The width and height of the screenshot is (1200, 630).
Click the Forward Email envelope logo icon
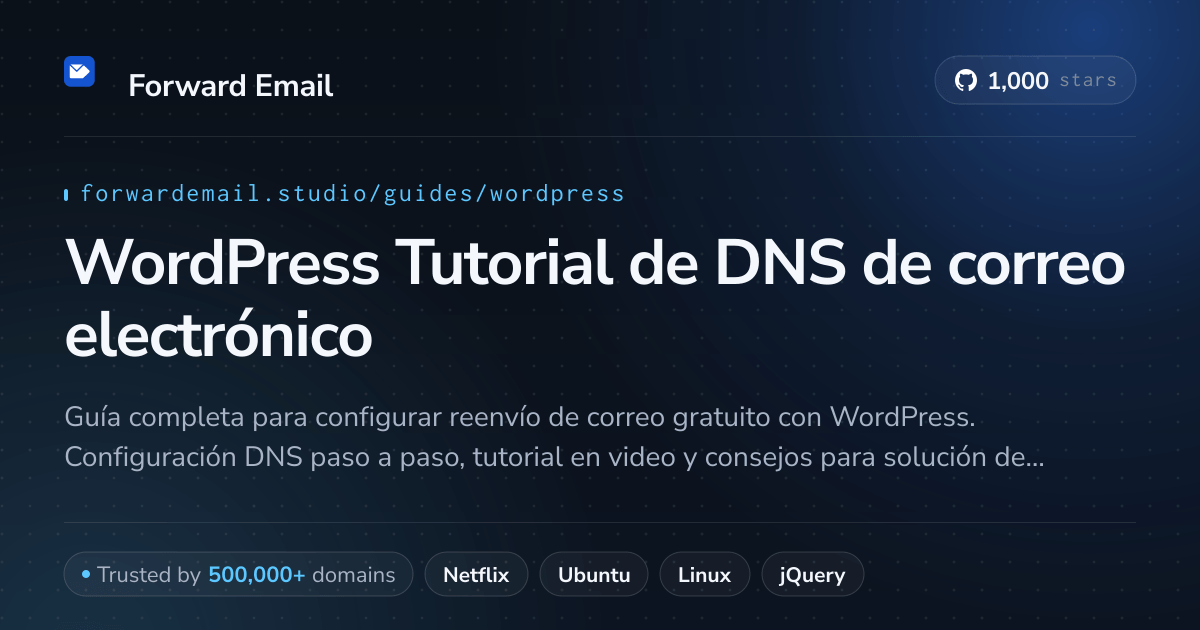tap(79, 71)
